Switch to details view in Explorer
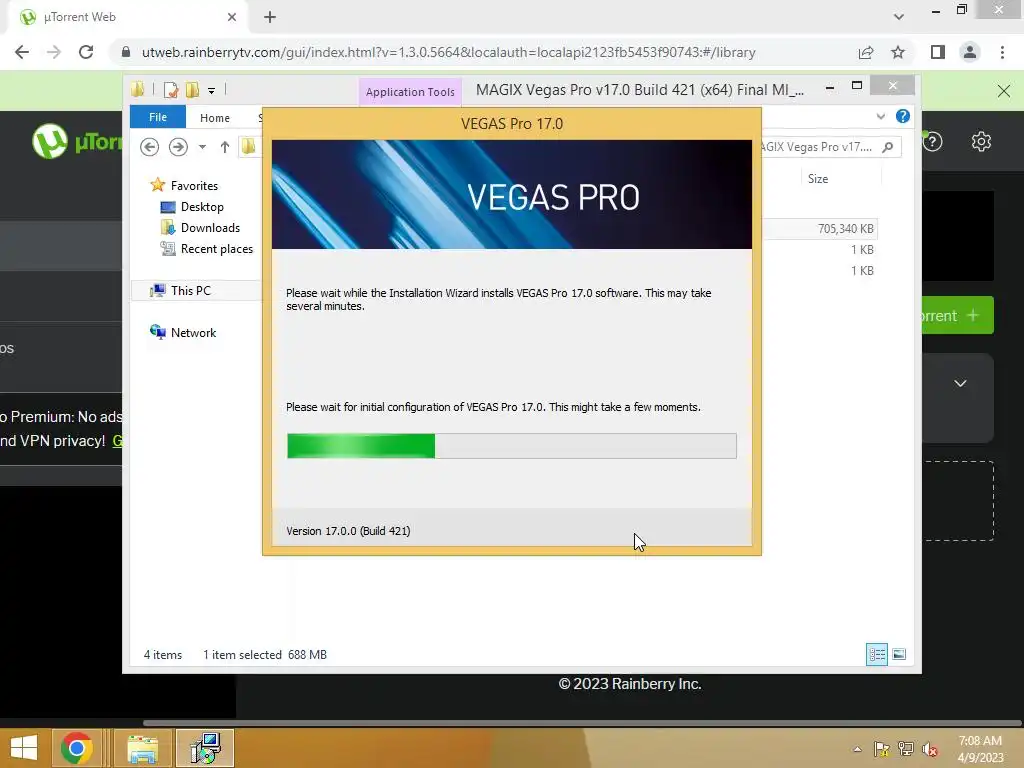1024x768 pixels. pos(876,654)
